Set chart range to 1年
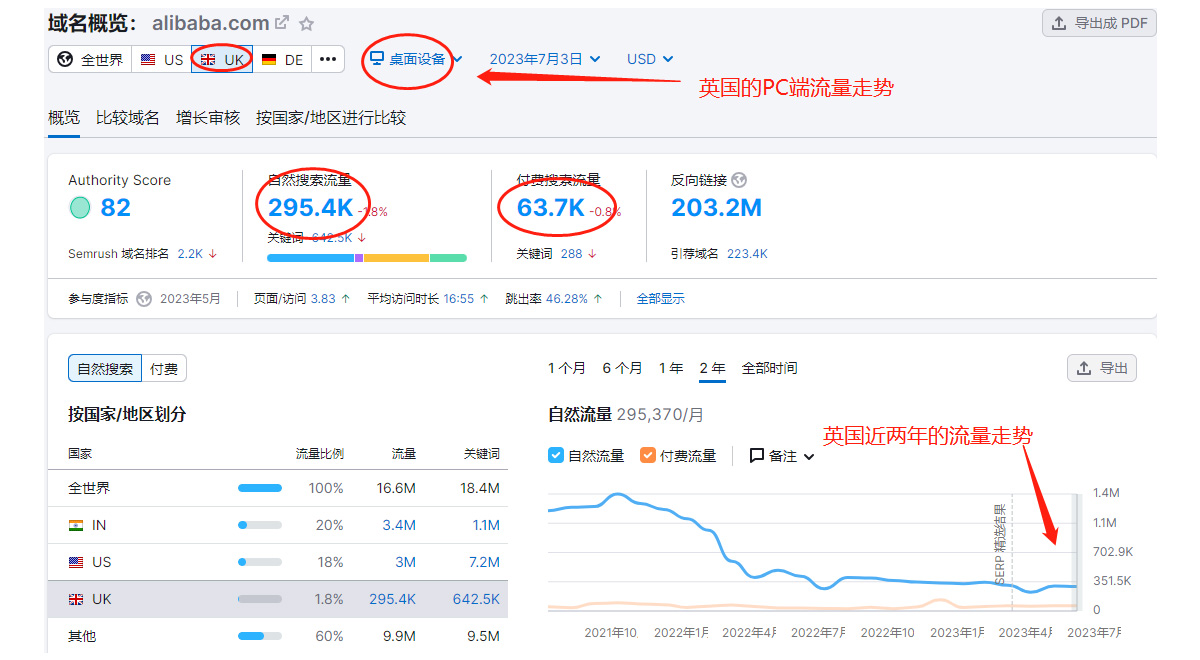The image size is (1200, 660). tap(671, 368)
